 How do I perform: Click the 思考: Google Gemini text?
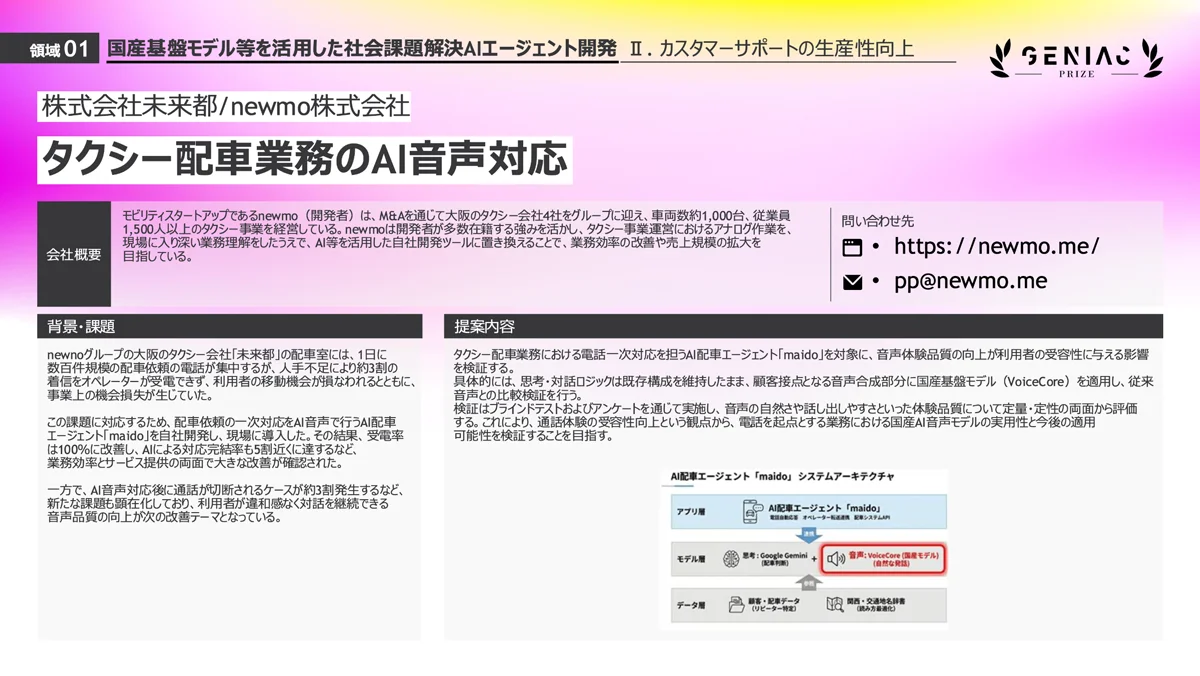[775, 555]
